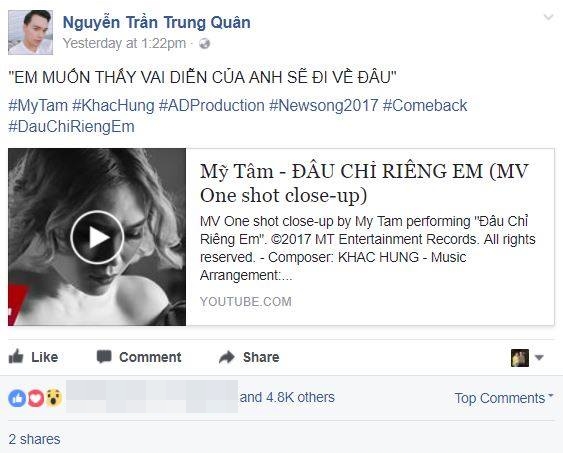Click the author's profile picture thumbnail
Screen dimensions: 563x454
click(31, 33)
